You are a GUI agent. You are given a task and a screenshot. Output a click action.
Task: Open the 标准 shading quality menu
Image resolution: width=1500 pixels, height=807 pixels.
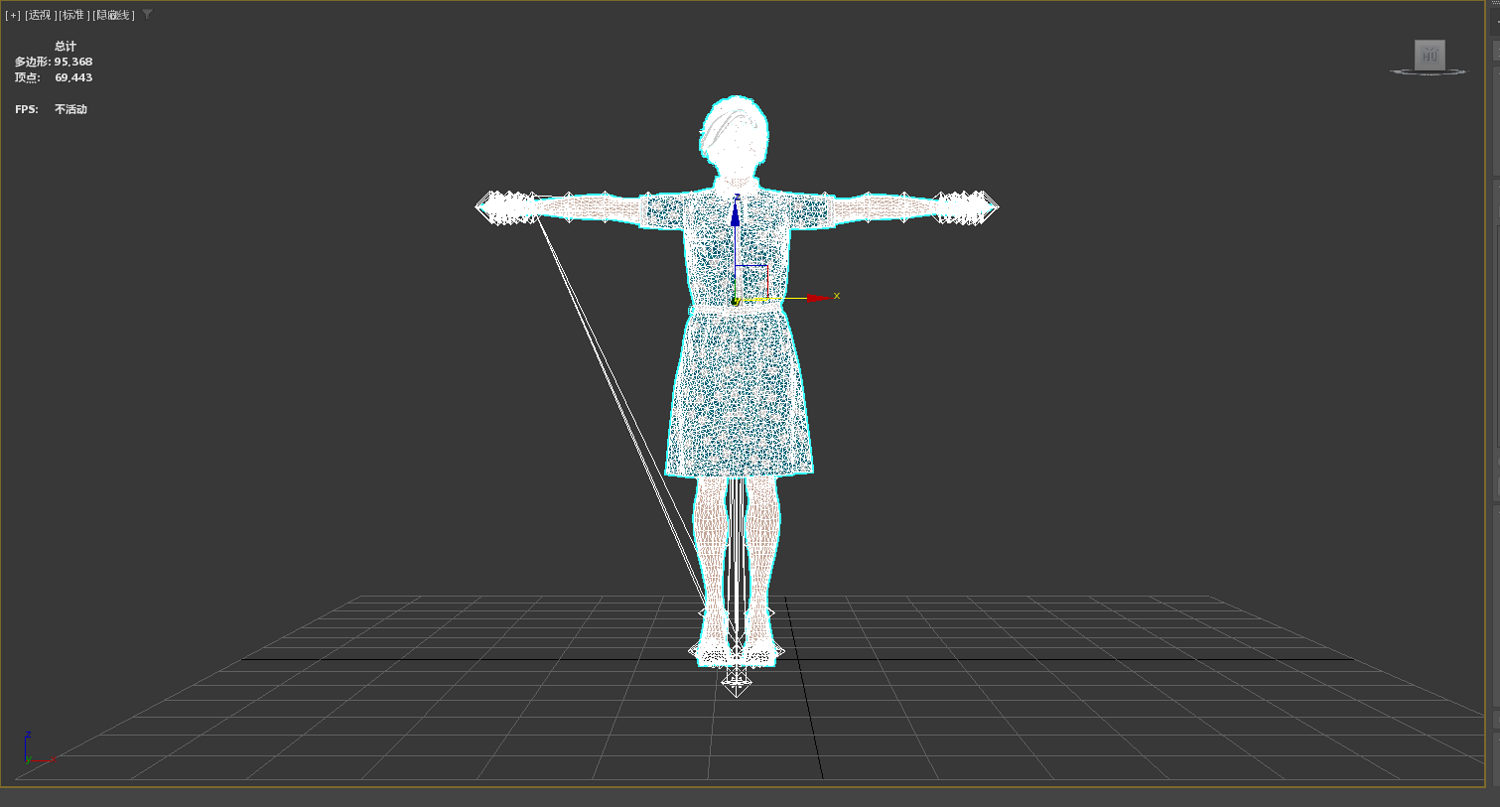click(74, 15)
